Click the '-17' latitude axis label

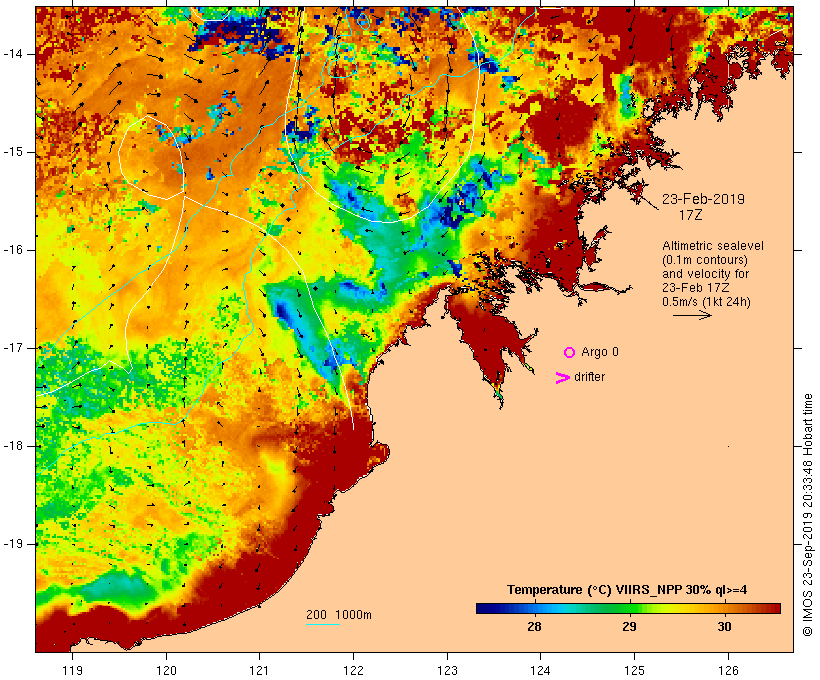[13, 348]
